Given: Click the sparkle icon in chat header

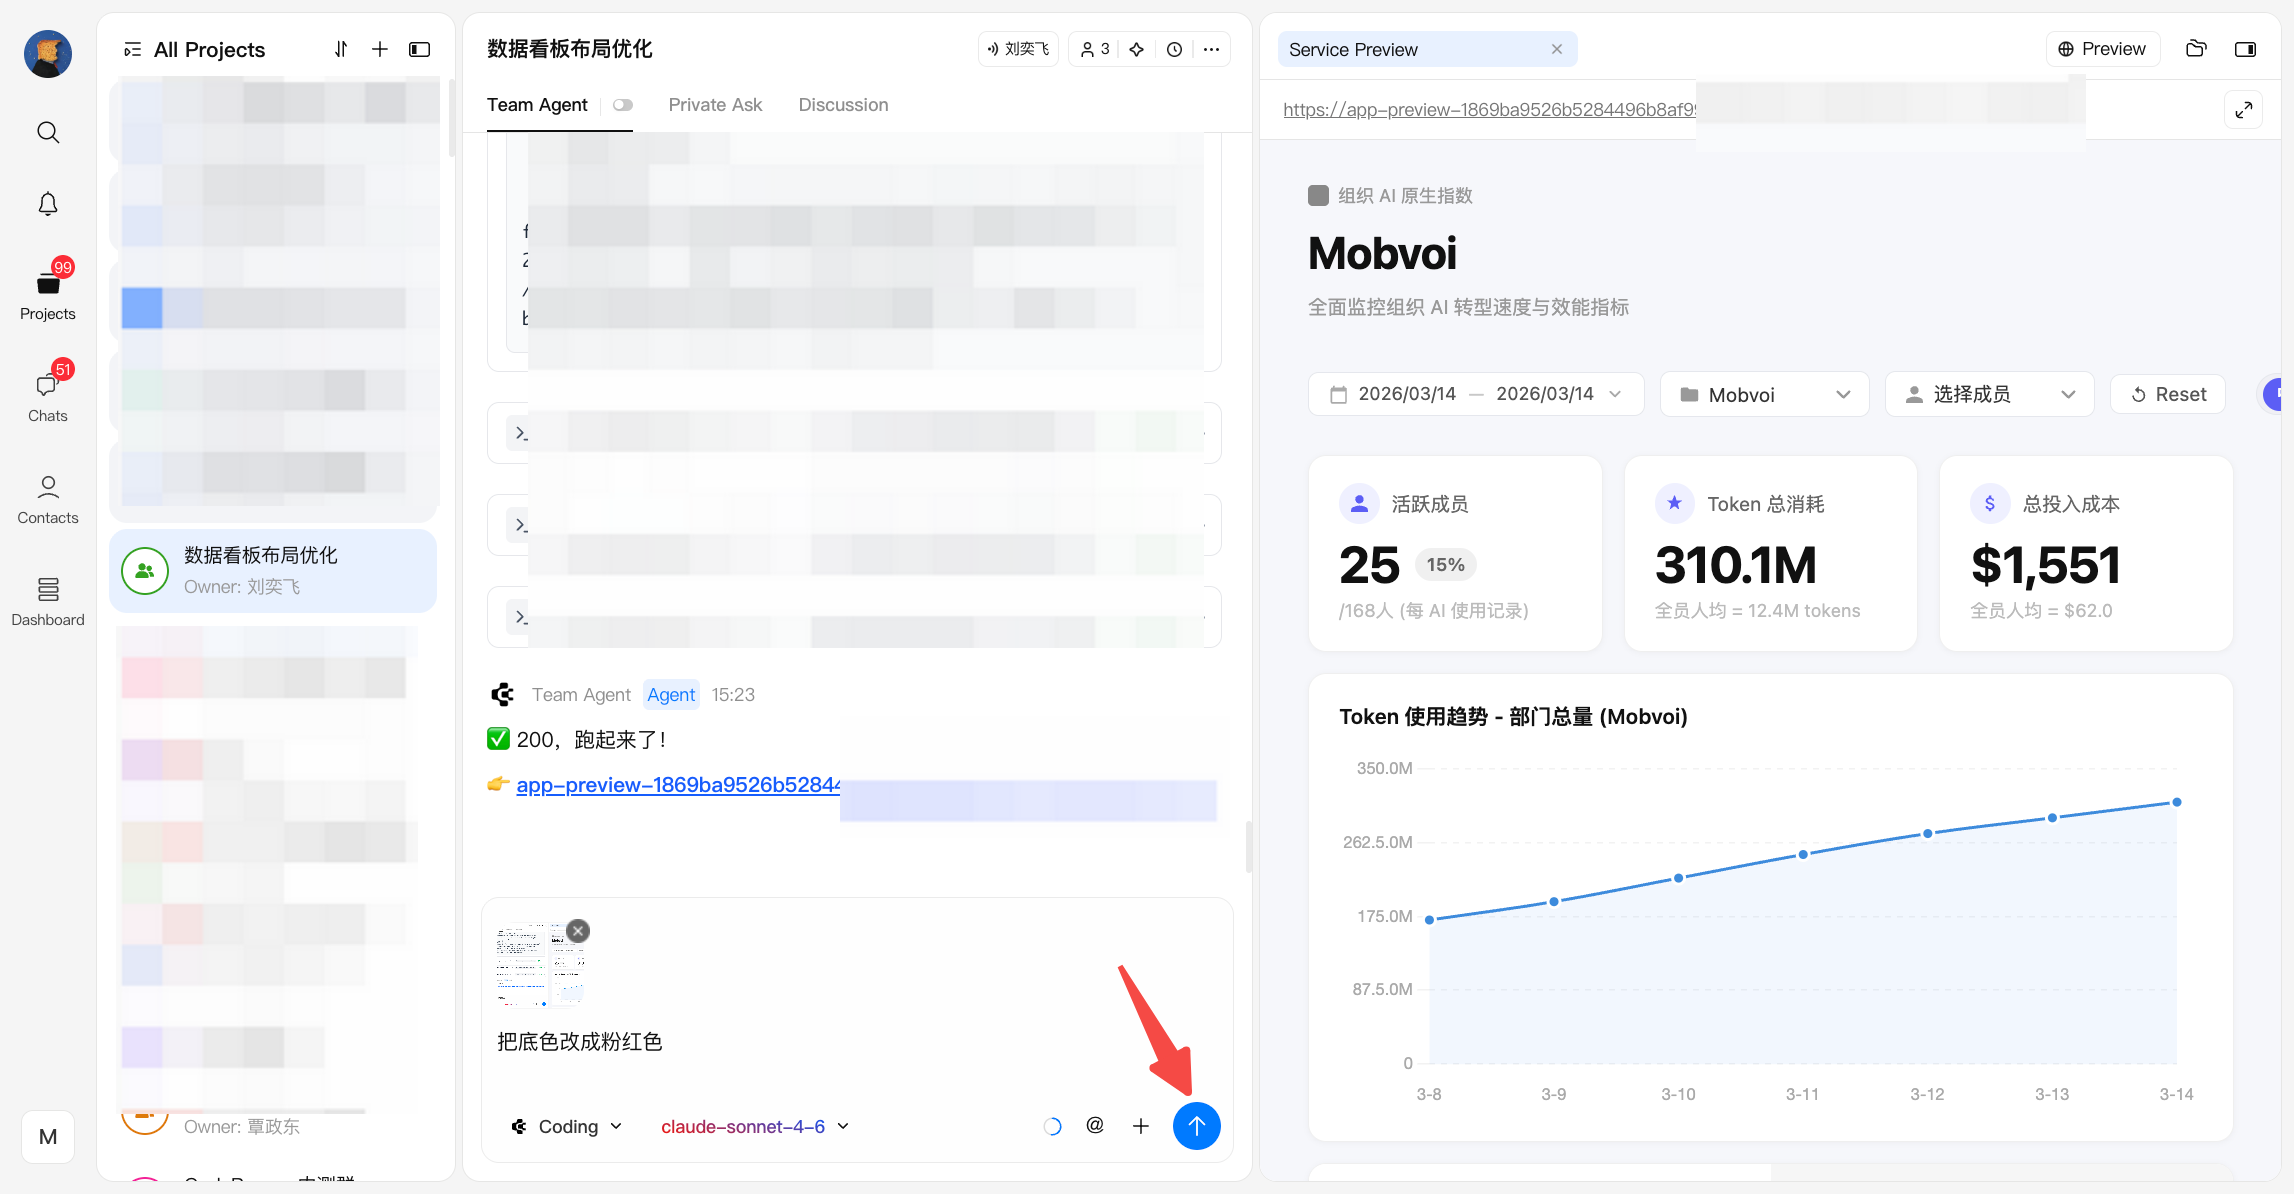Looking at the screenshot, I should point(1137,49).
